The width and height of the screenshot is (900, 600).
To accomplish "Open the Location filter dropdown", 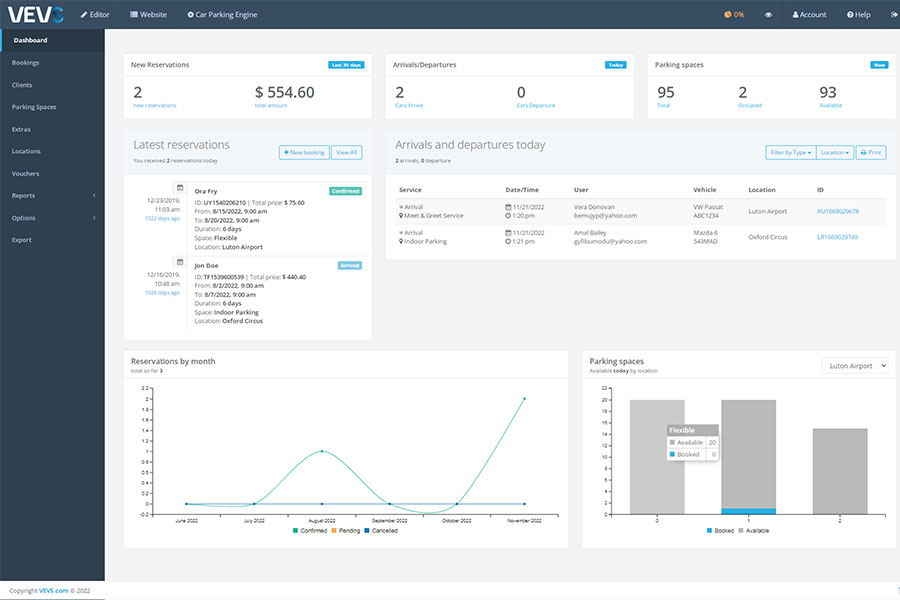I will tap(835, 153).
